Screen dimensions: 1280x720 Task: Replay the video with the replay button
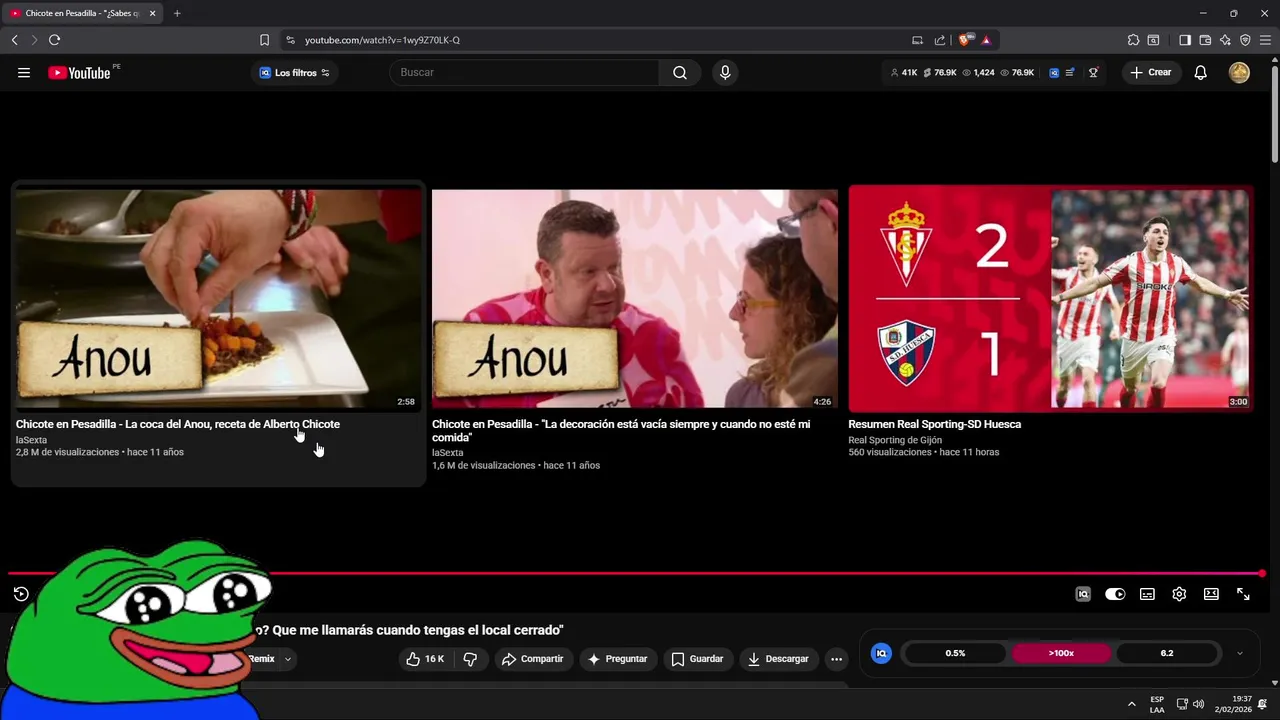21,594
